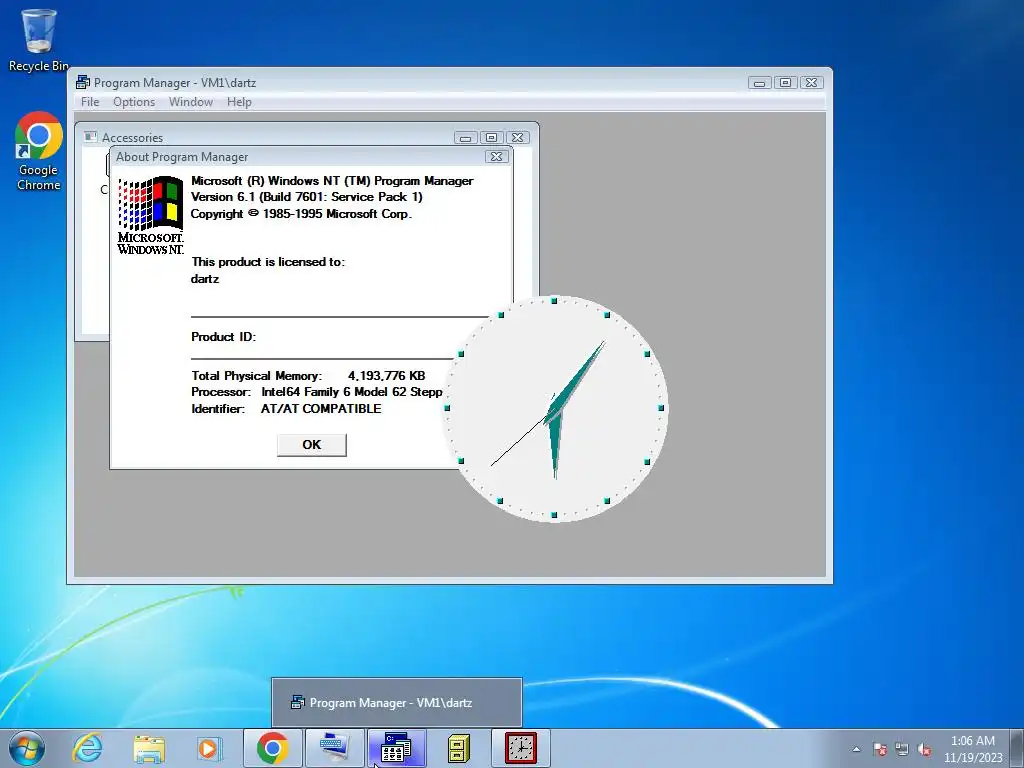Image resolution: width=1024 pixels, height=768 pixels.
Task: Click the Program Manager - VM1\dartz taskbar preview
Action: click(396, 703)
